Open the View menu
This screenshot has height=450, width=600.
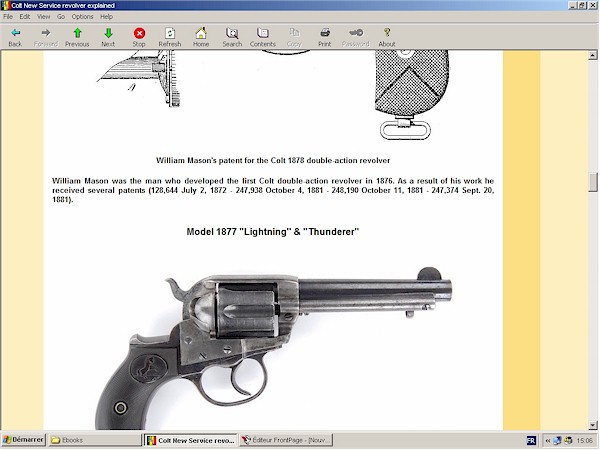tap(44, 16)
